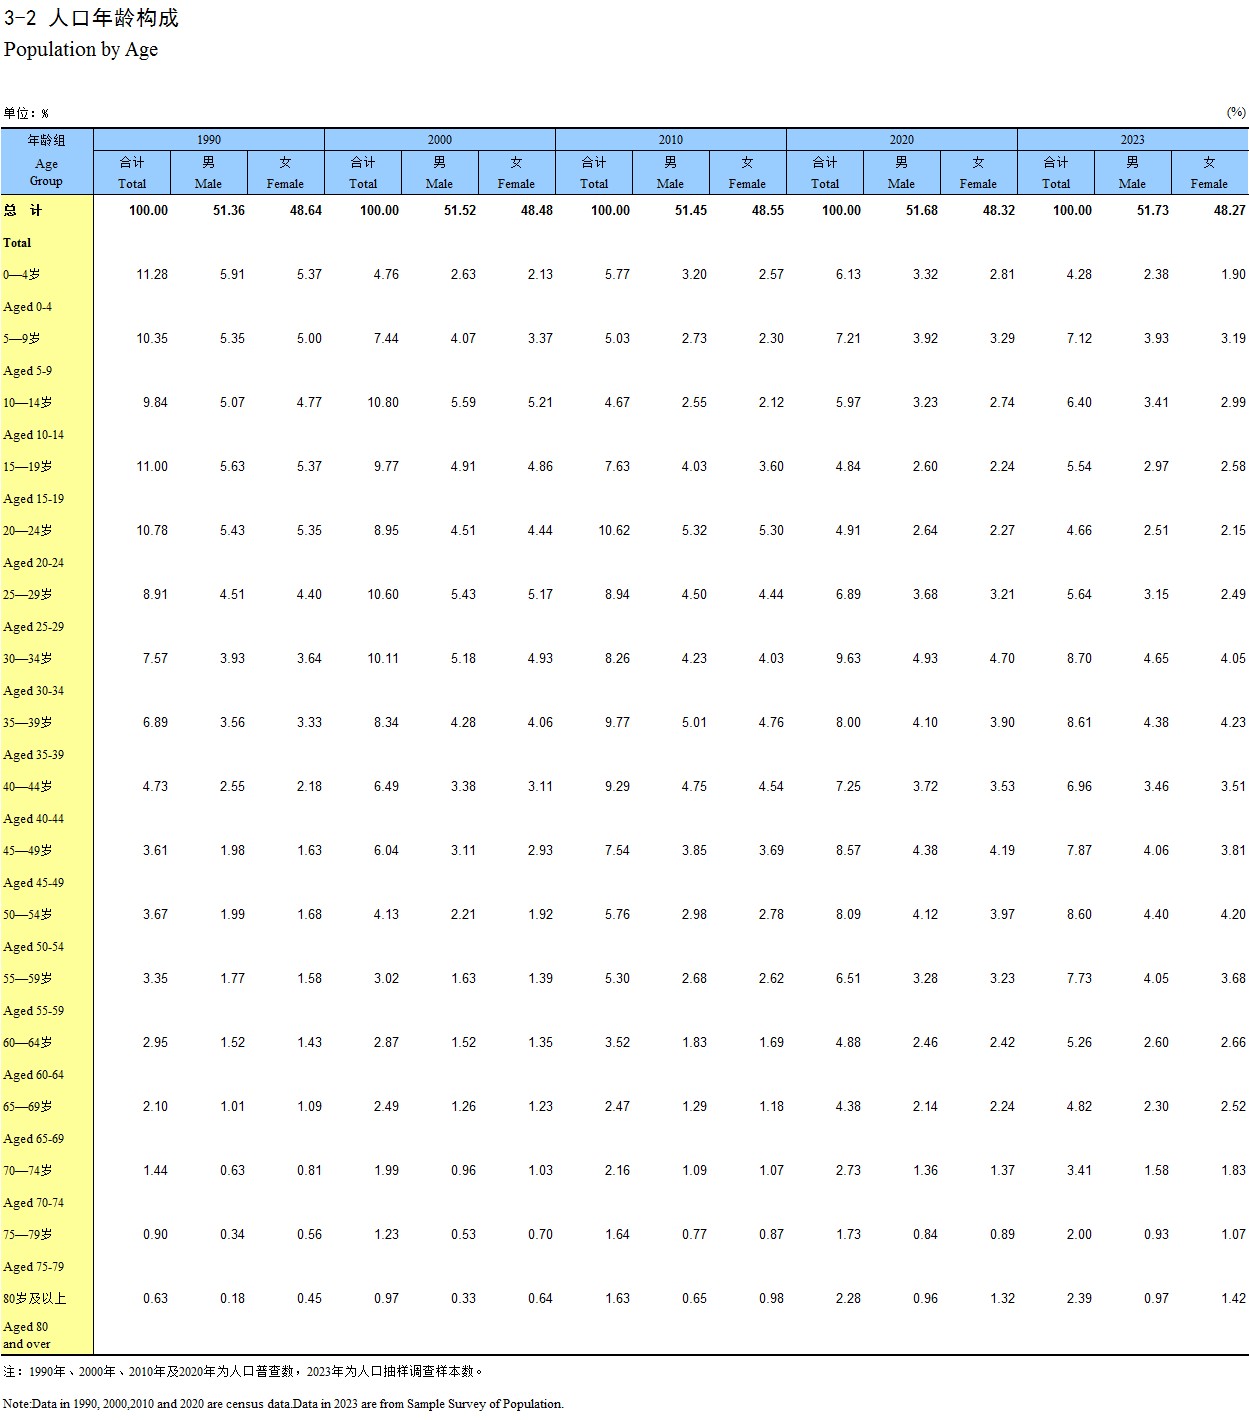This screenshot has width=1249, height=1420.
Task: Click the '男 Male' subheader under 2000
Action: coord(439,172)
